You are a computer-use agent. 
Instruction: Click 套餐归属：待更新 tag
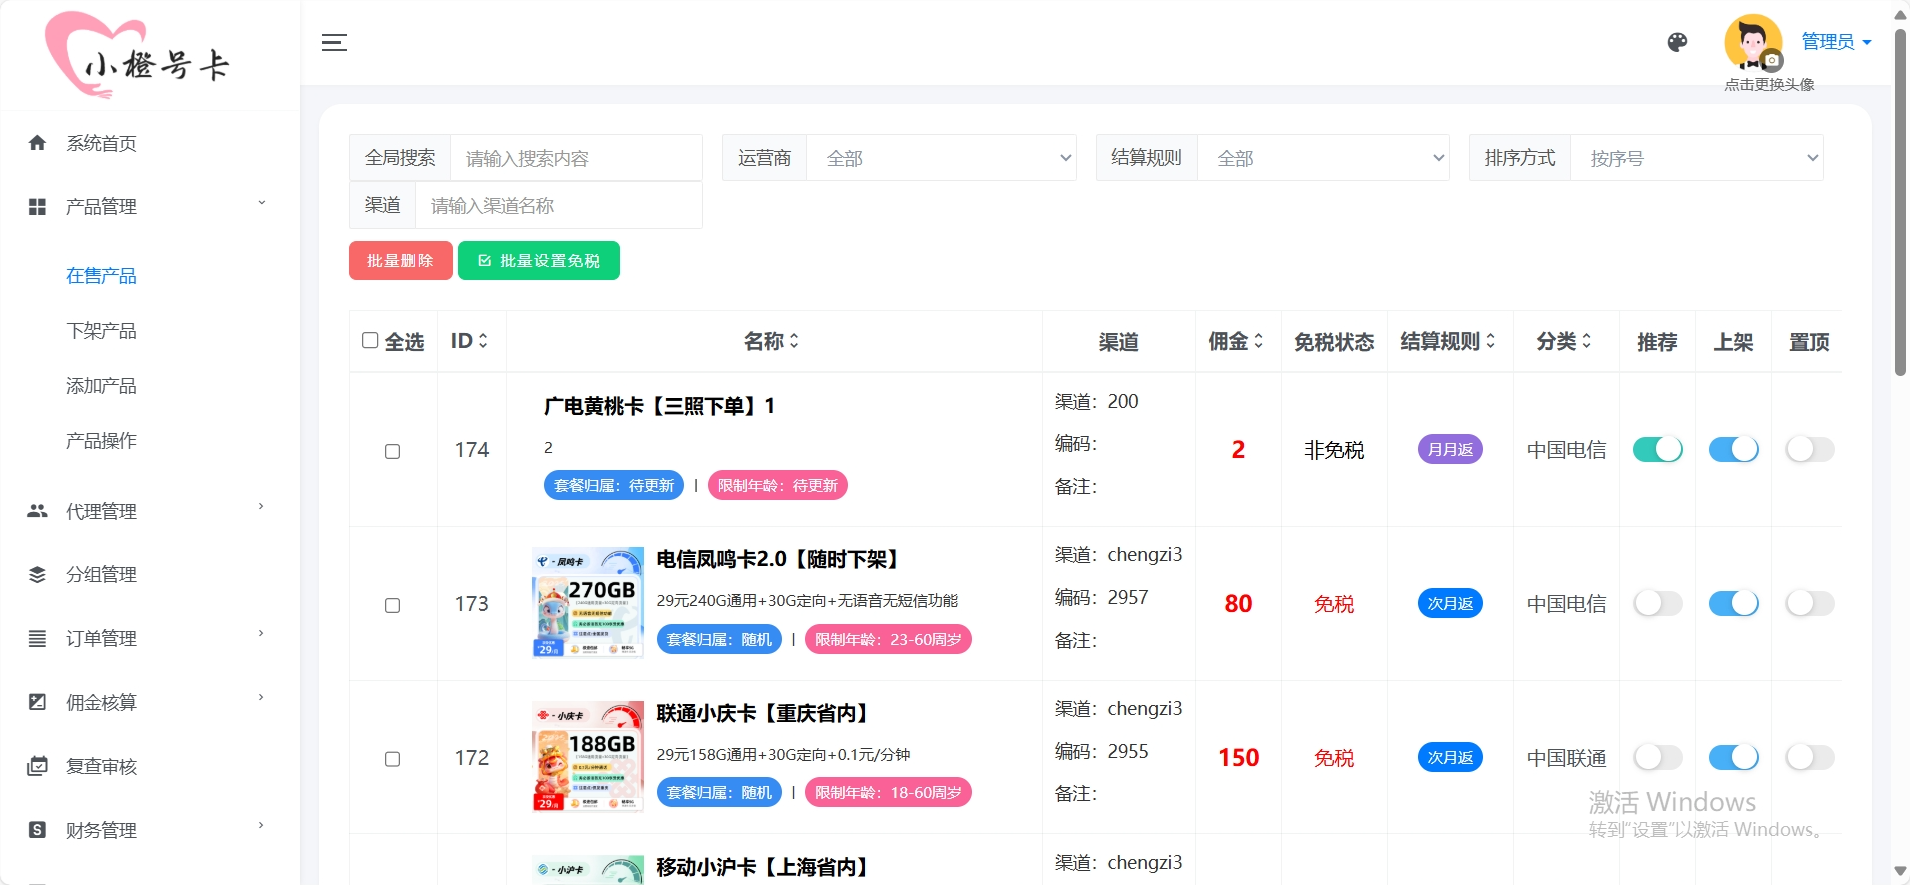point(614,485)
